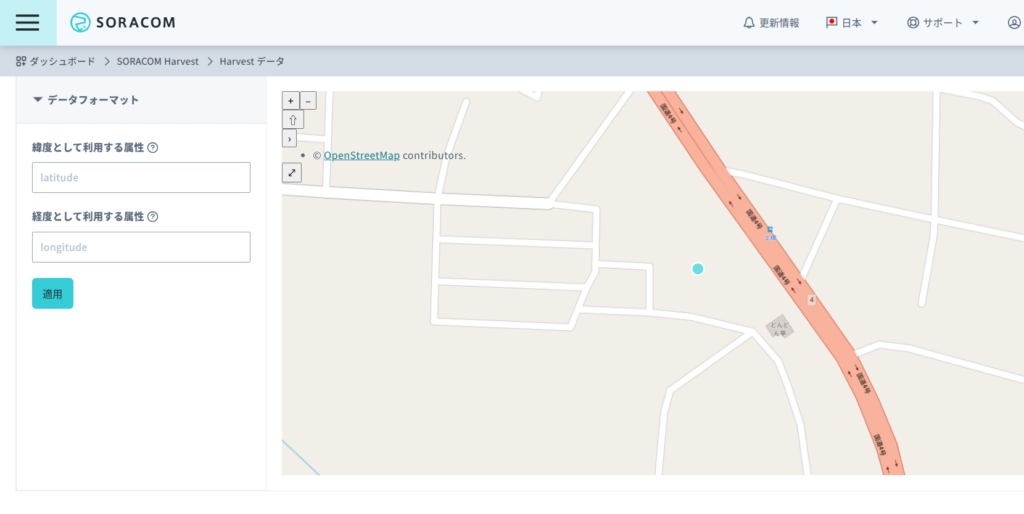Open the user account profile icon
Image resolution: width=1024 pixels, height=514 pixels.
click(1013, 23)
